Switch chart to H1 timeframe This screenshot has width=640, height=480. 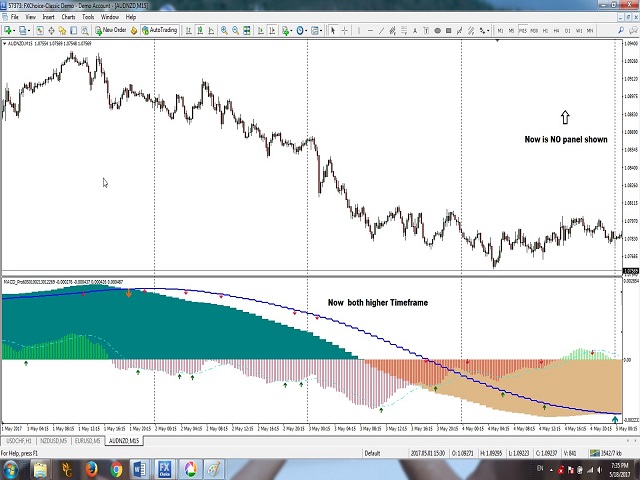click(545, 31)
